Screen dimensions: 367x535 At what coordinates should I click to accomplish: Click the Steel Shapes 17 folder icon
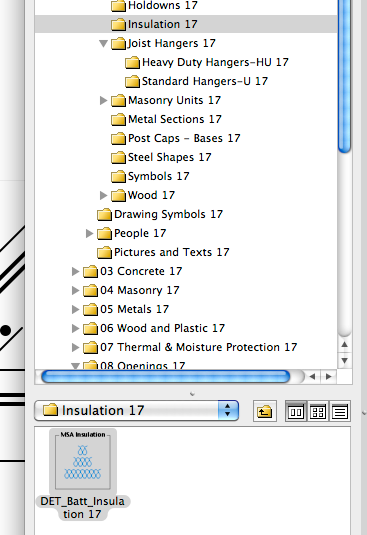tap(118, 157)
